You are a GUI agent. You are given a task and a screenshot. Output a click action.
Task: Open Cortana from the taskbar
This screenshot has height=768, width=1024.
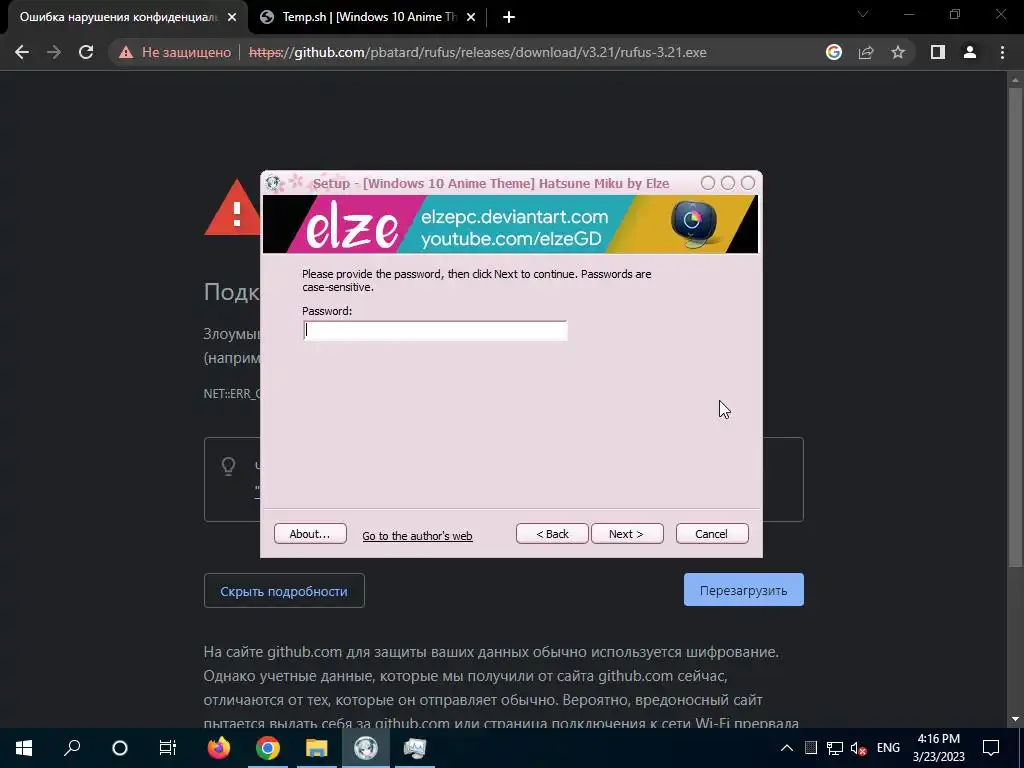tap(120, 748)
